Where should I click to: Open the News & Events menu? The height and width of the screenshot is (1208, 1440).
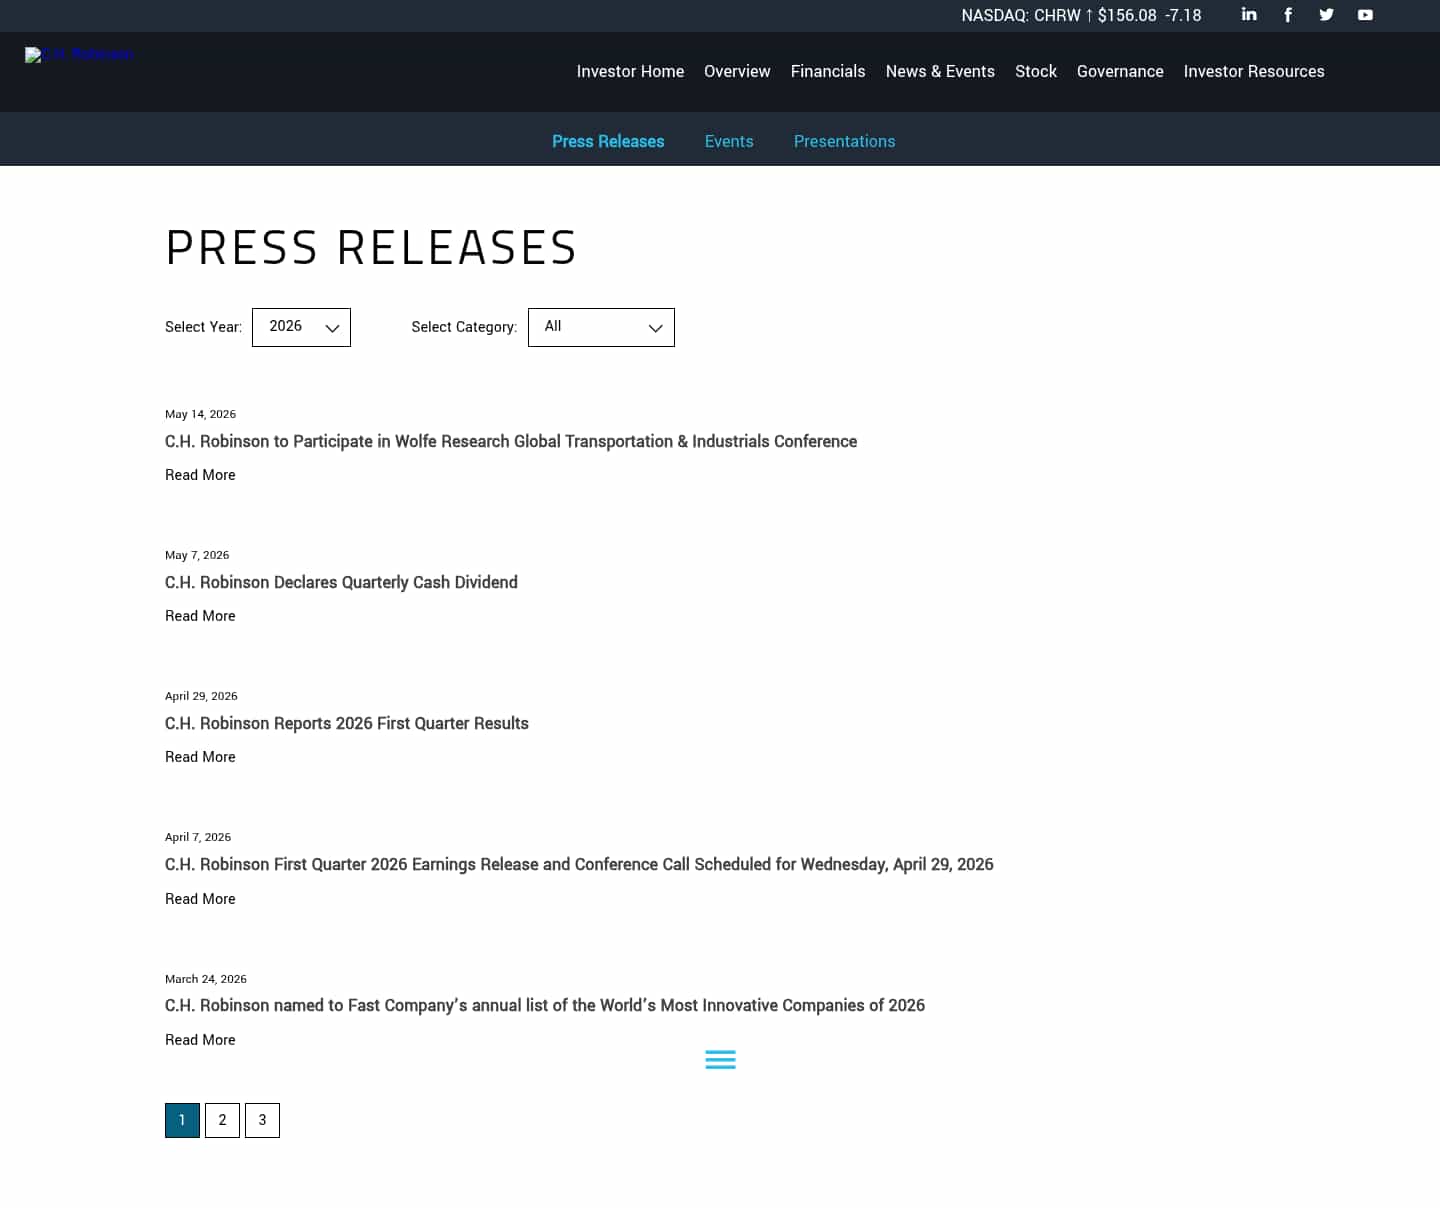pos(940,71)
